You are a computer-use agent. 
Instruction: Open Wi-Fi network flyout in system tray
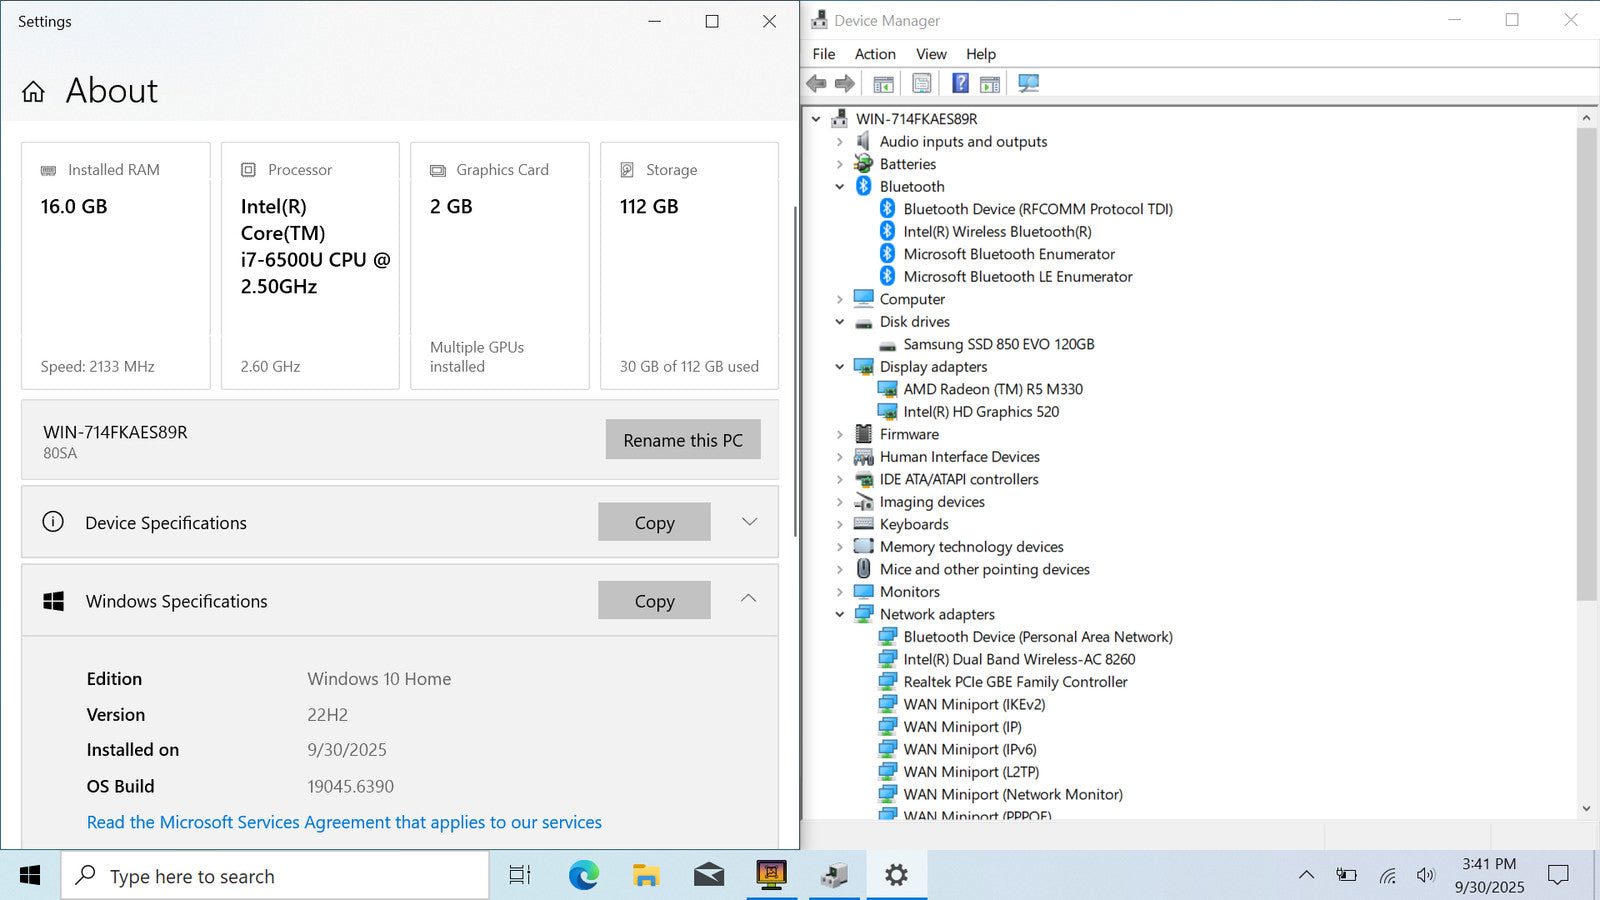click(1387, 876)
